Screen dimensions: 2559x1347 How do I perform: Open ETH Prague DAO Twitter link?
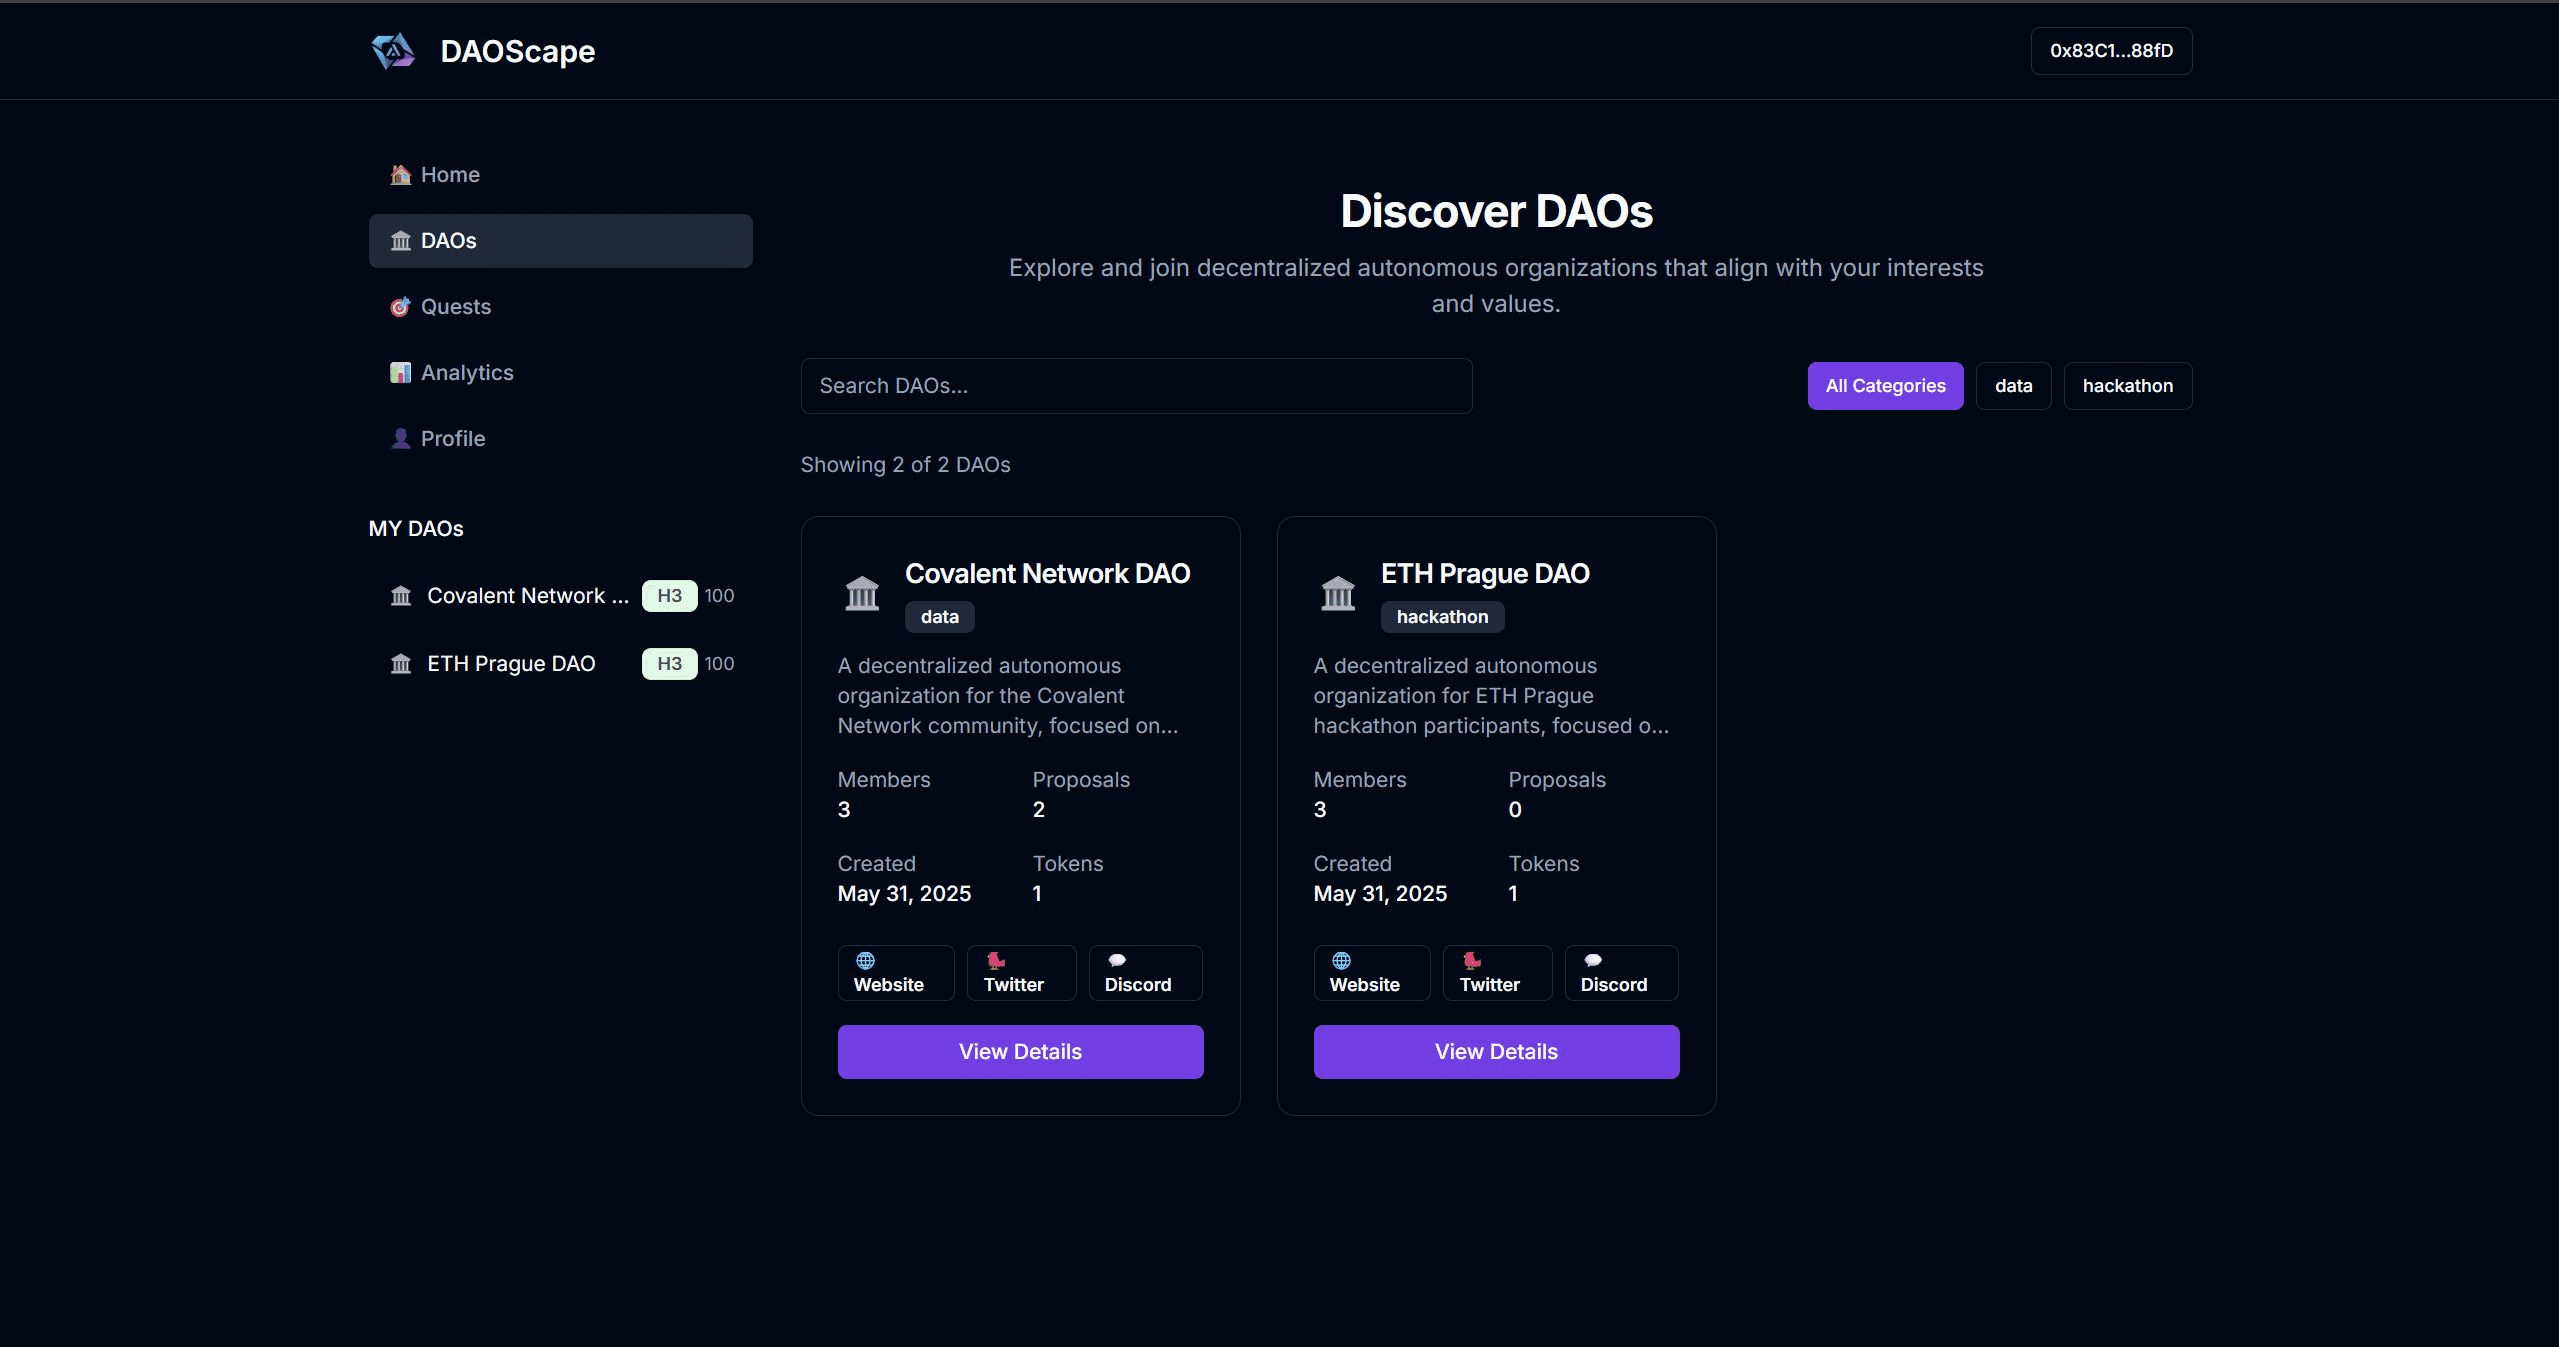1496,973
